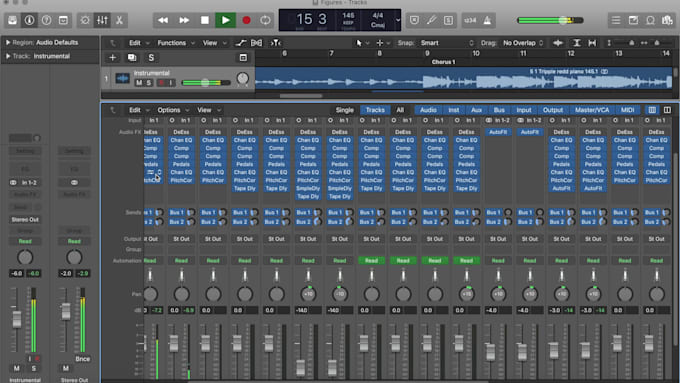Switch mixer to Tracks view
The width and height of the screenshot is (680, 383).
click(x=375, y=110)
